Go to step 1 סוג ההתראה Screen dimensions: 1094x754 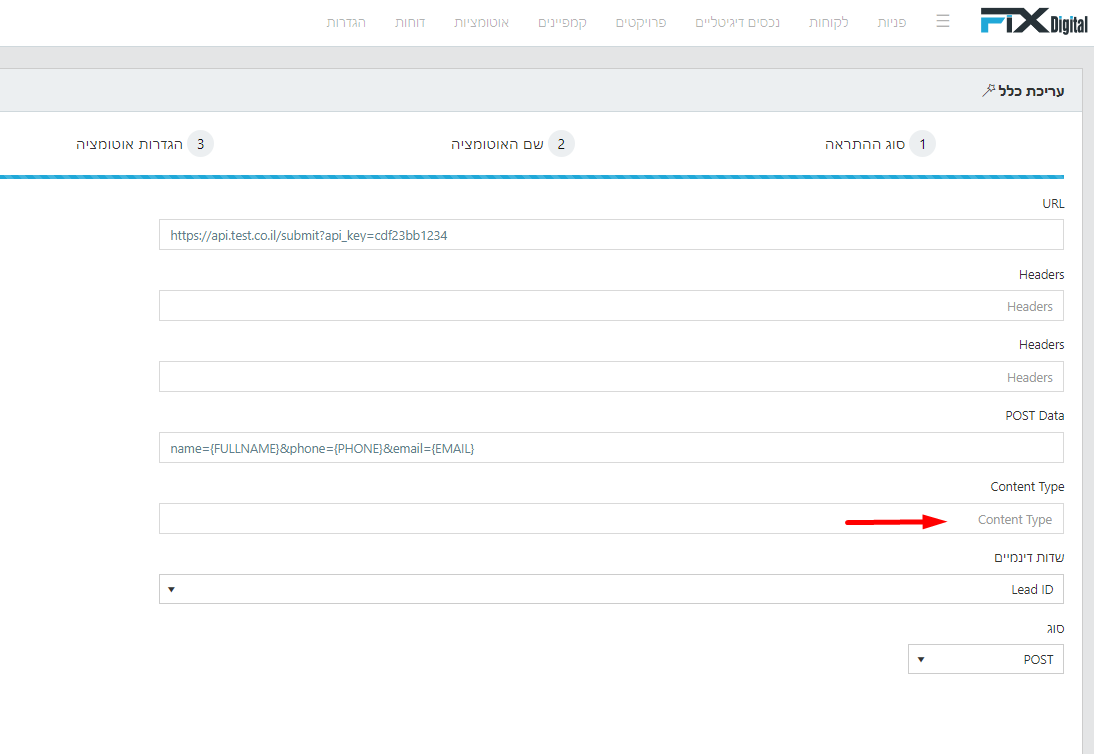pos(880,144)
